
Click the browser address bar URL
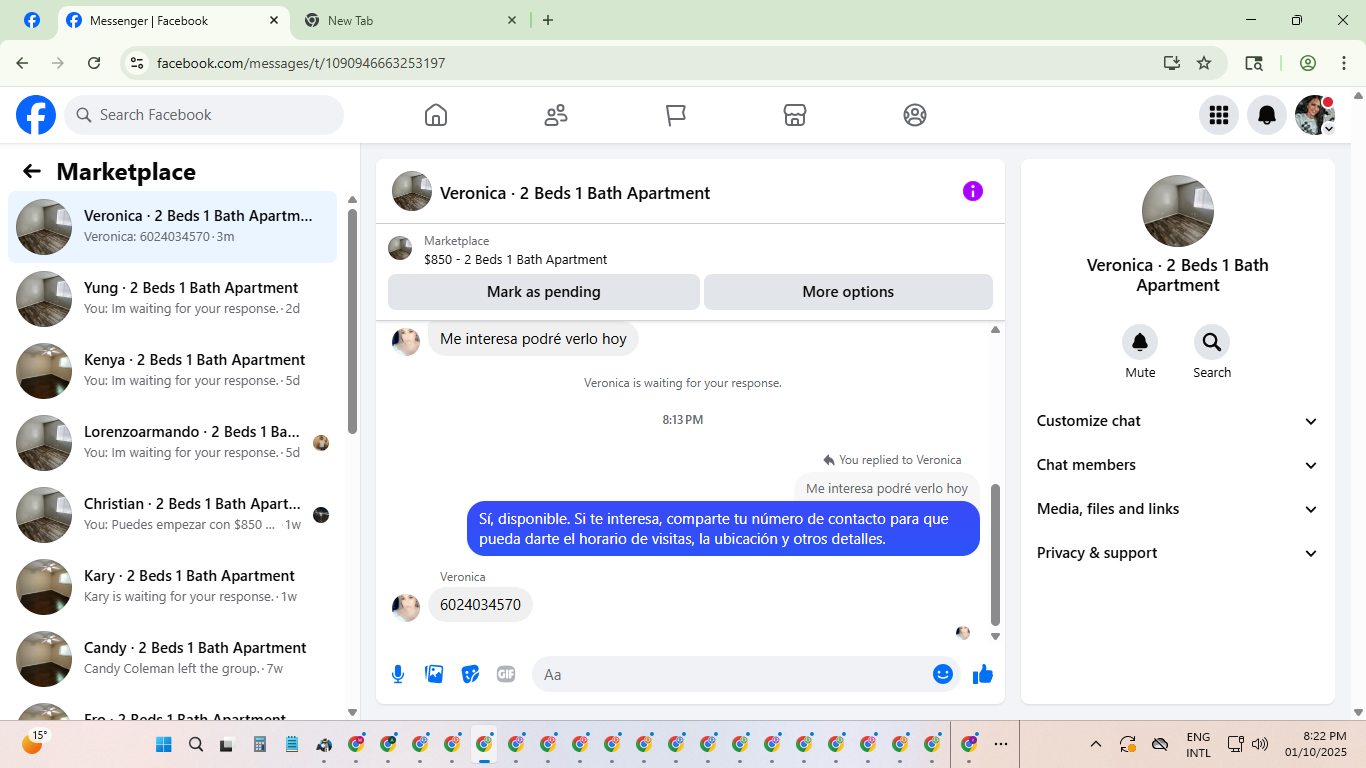(301, 63)
